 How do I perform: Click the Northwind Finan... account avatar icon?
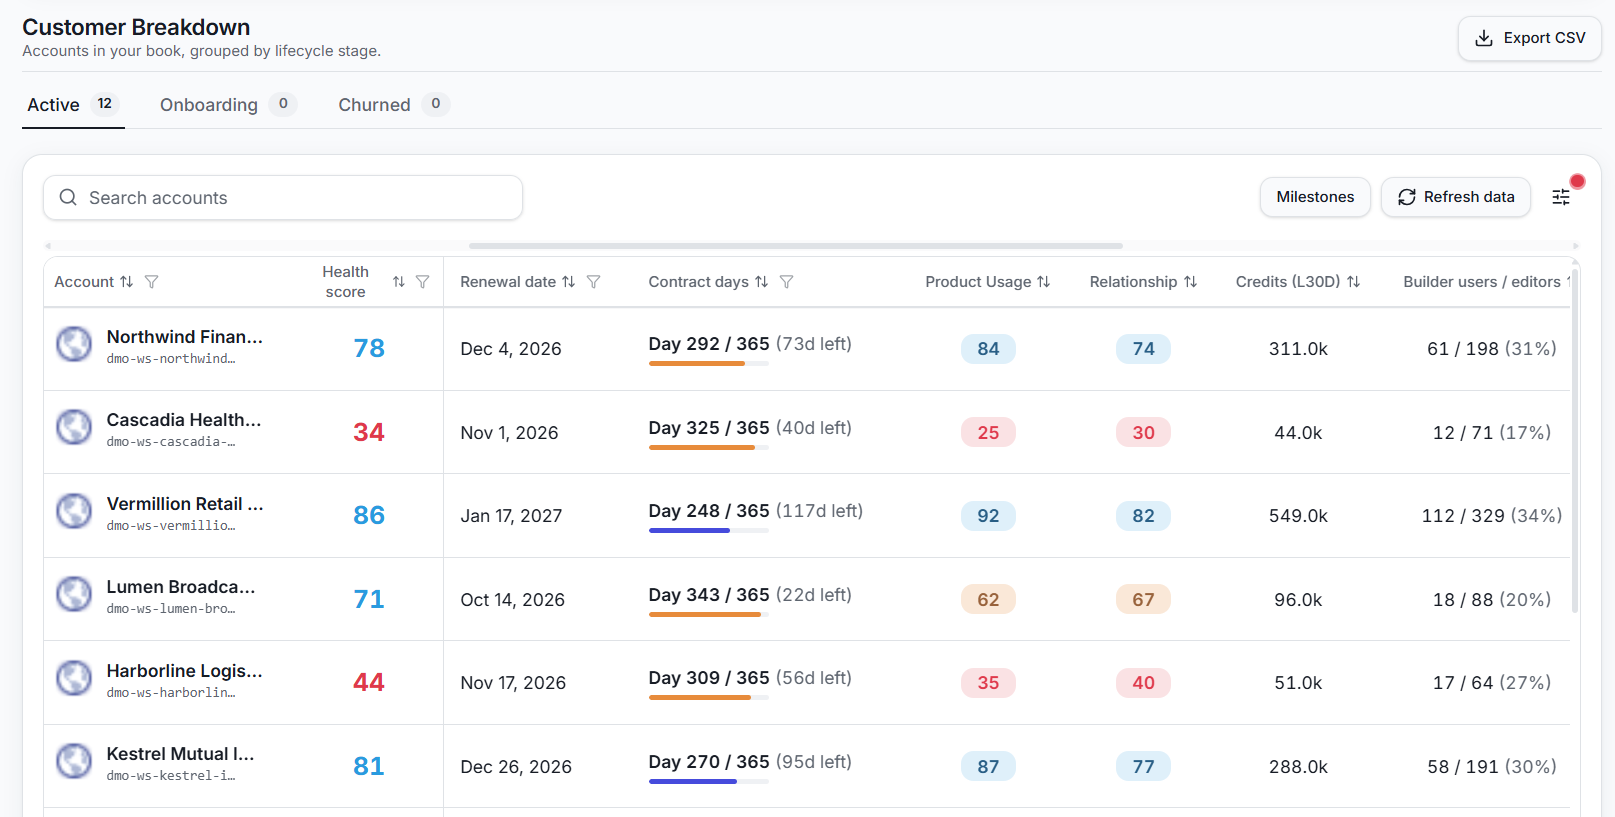pyautogui.click(x=74, y=344)
